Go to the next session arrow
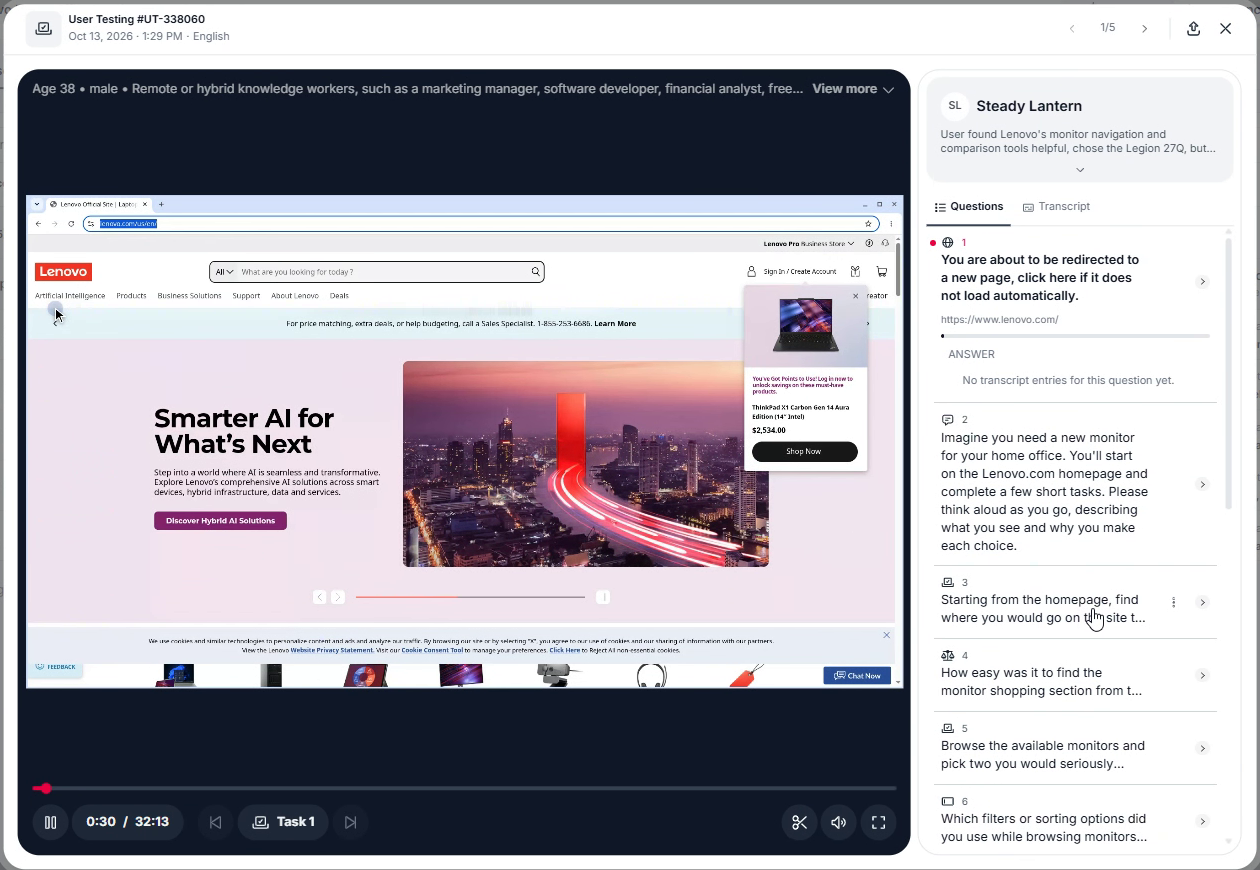 coord(1144,28)
